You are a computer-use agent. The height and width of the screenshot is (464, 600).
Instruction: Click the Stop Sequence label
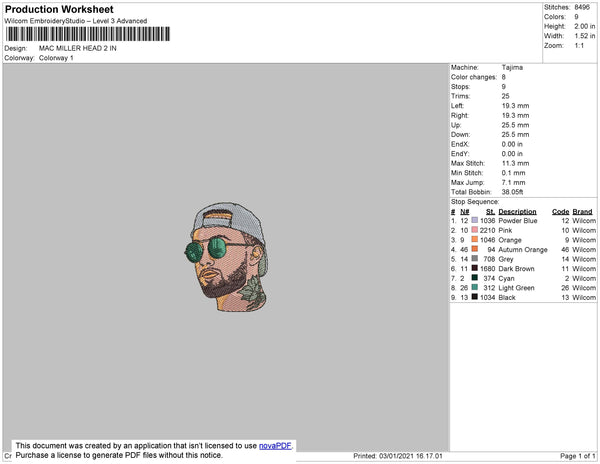(475, 202)
